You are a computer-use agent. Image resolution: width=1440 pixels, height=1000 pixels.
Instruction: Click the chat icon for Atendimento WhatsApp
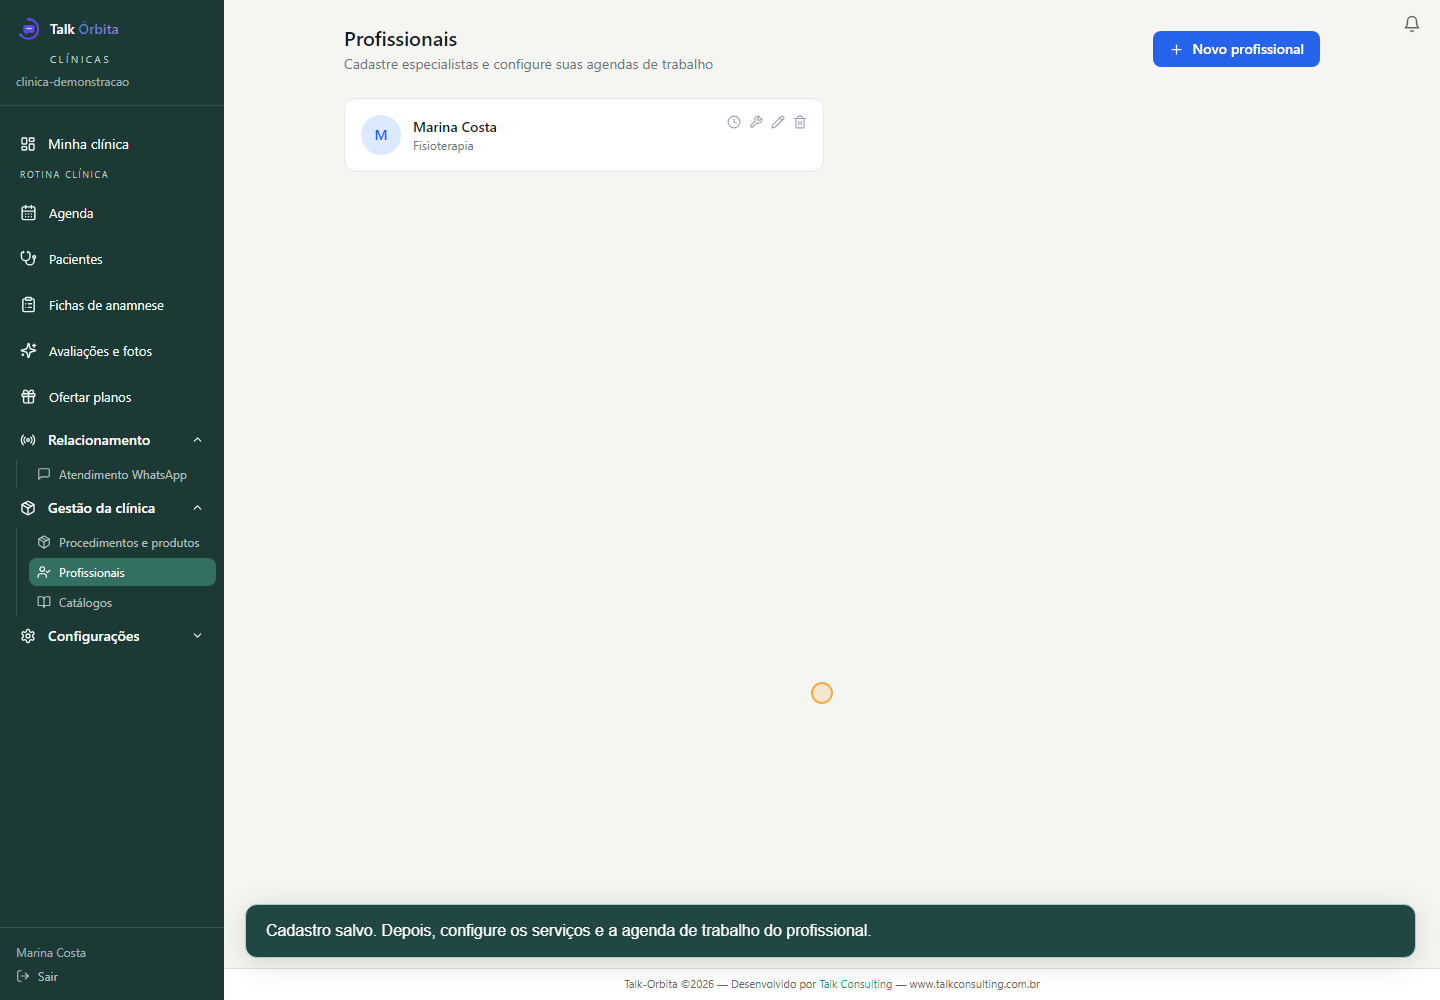pos(44,474)
